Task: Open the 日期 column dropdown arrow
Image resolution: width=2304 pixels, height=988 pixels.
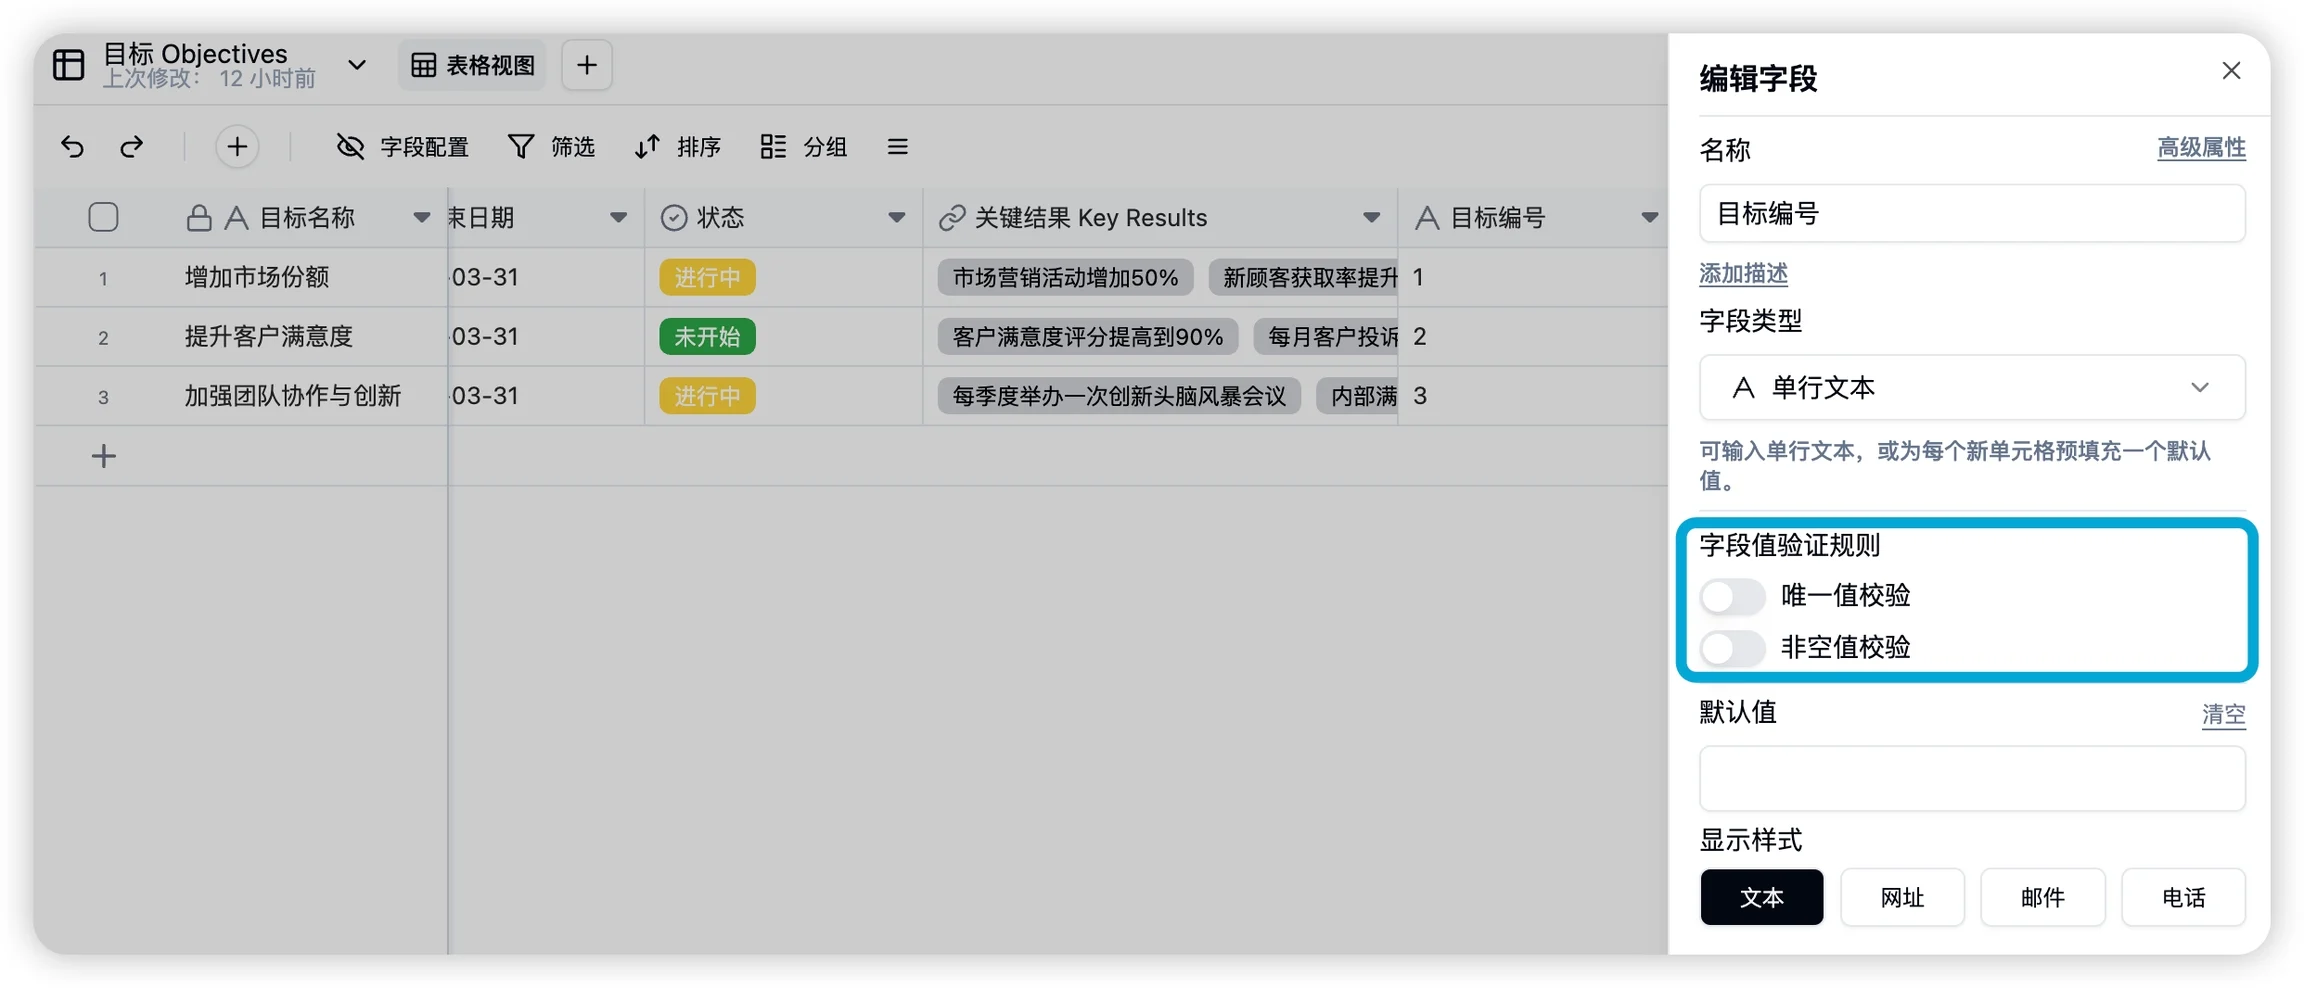Action: [x=618, y=218]
